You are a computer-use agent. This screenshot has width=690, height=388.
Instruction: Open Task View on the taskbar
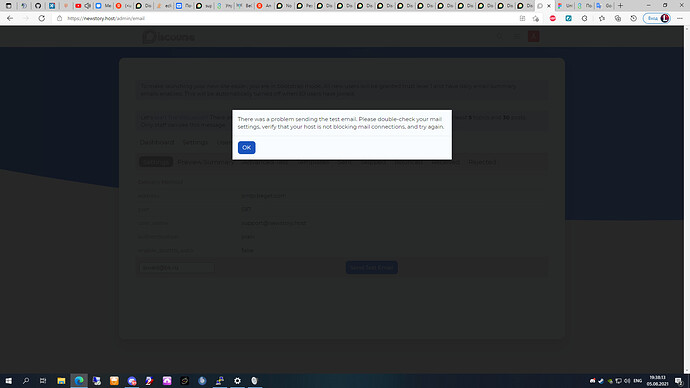click(43, 381)
